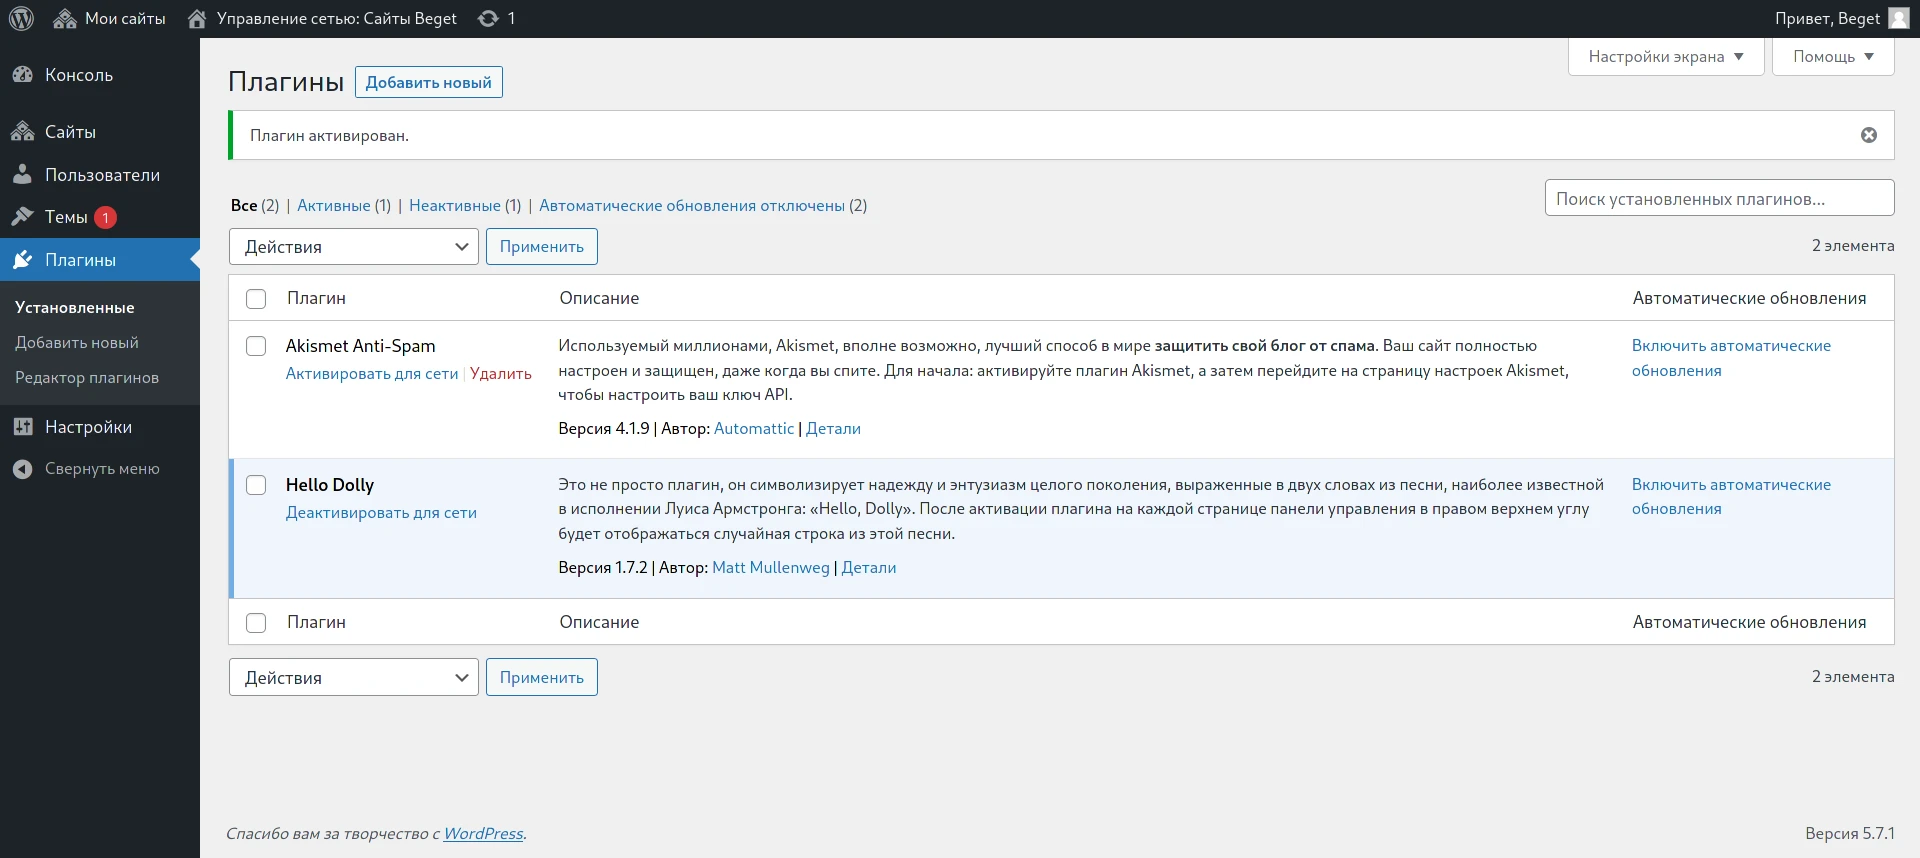Open Сайты from the sidebar
The width and height of the screenshot is (1920, 858).
(70, 132)
